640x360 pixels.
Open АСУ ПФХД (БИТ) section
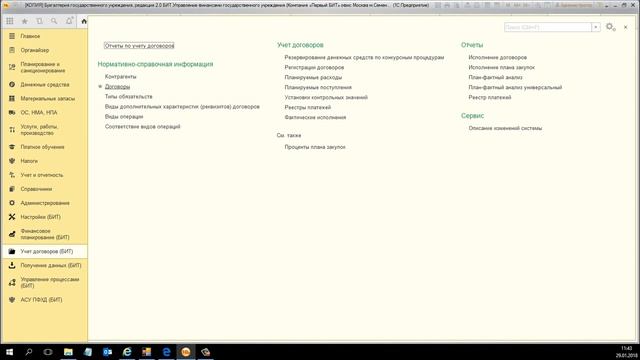coord(44,300)
